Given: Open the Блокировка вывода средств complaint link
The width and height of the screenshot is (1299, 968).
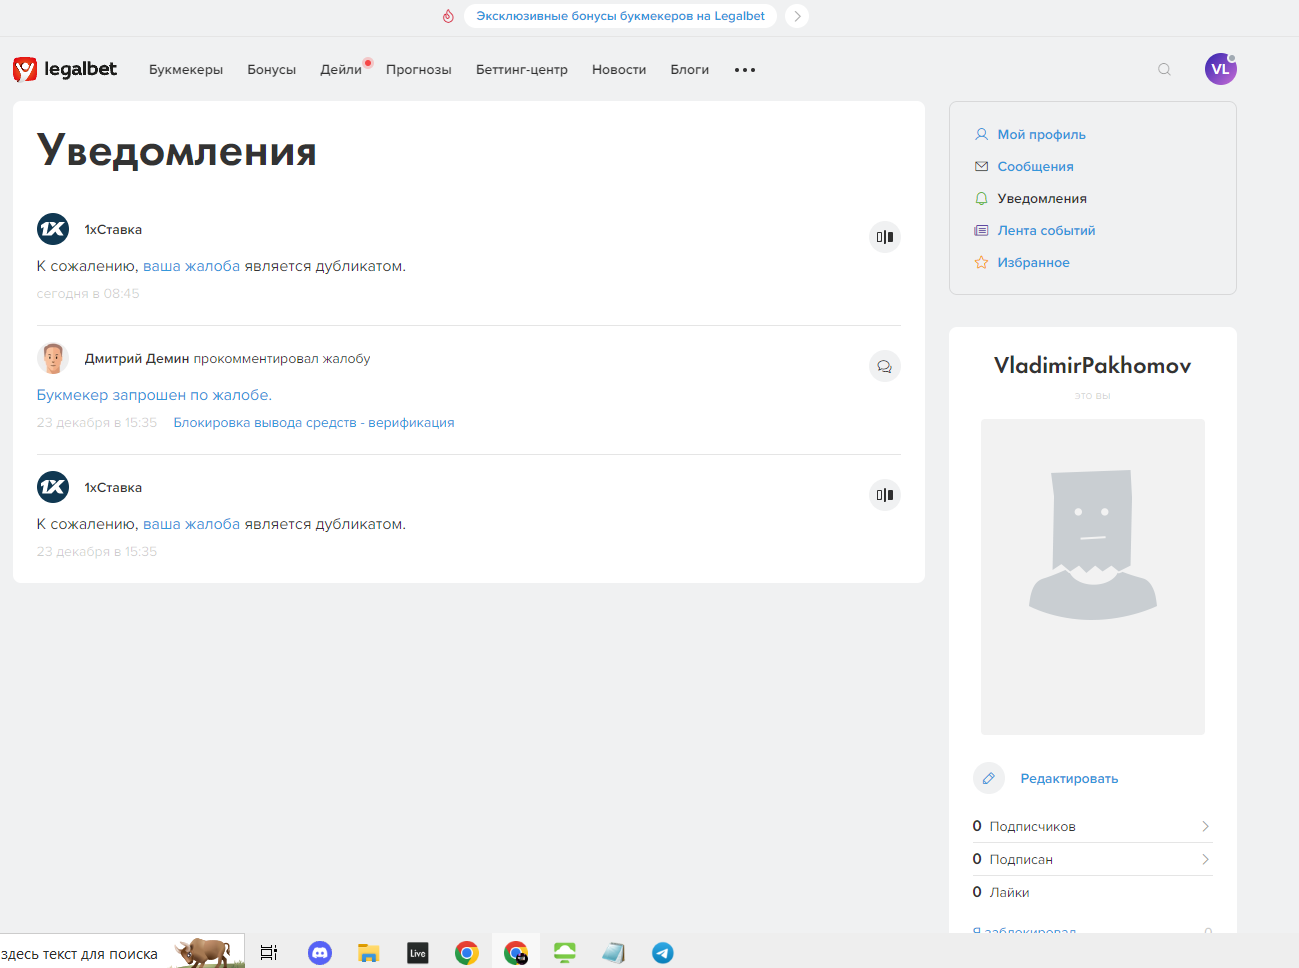Looking at the screenshot, I should (x=314, y=423).
